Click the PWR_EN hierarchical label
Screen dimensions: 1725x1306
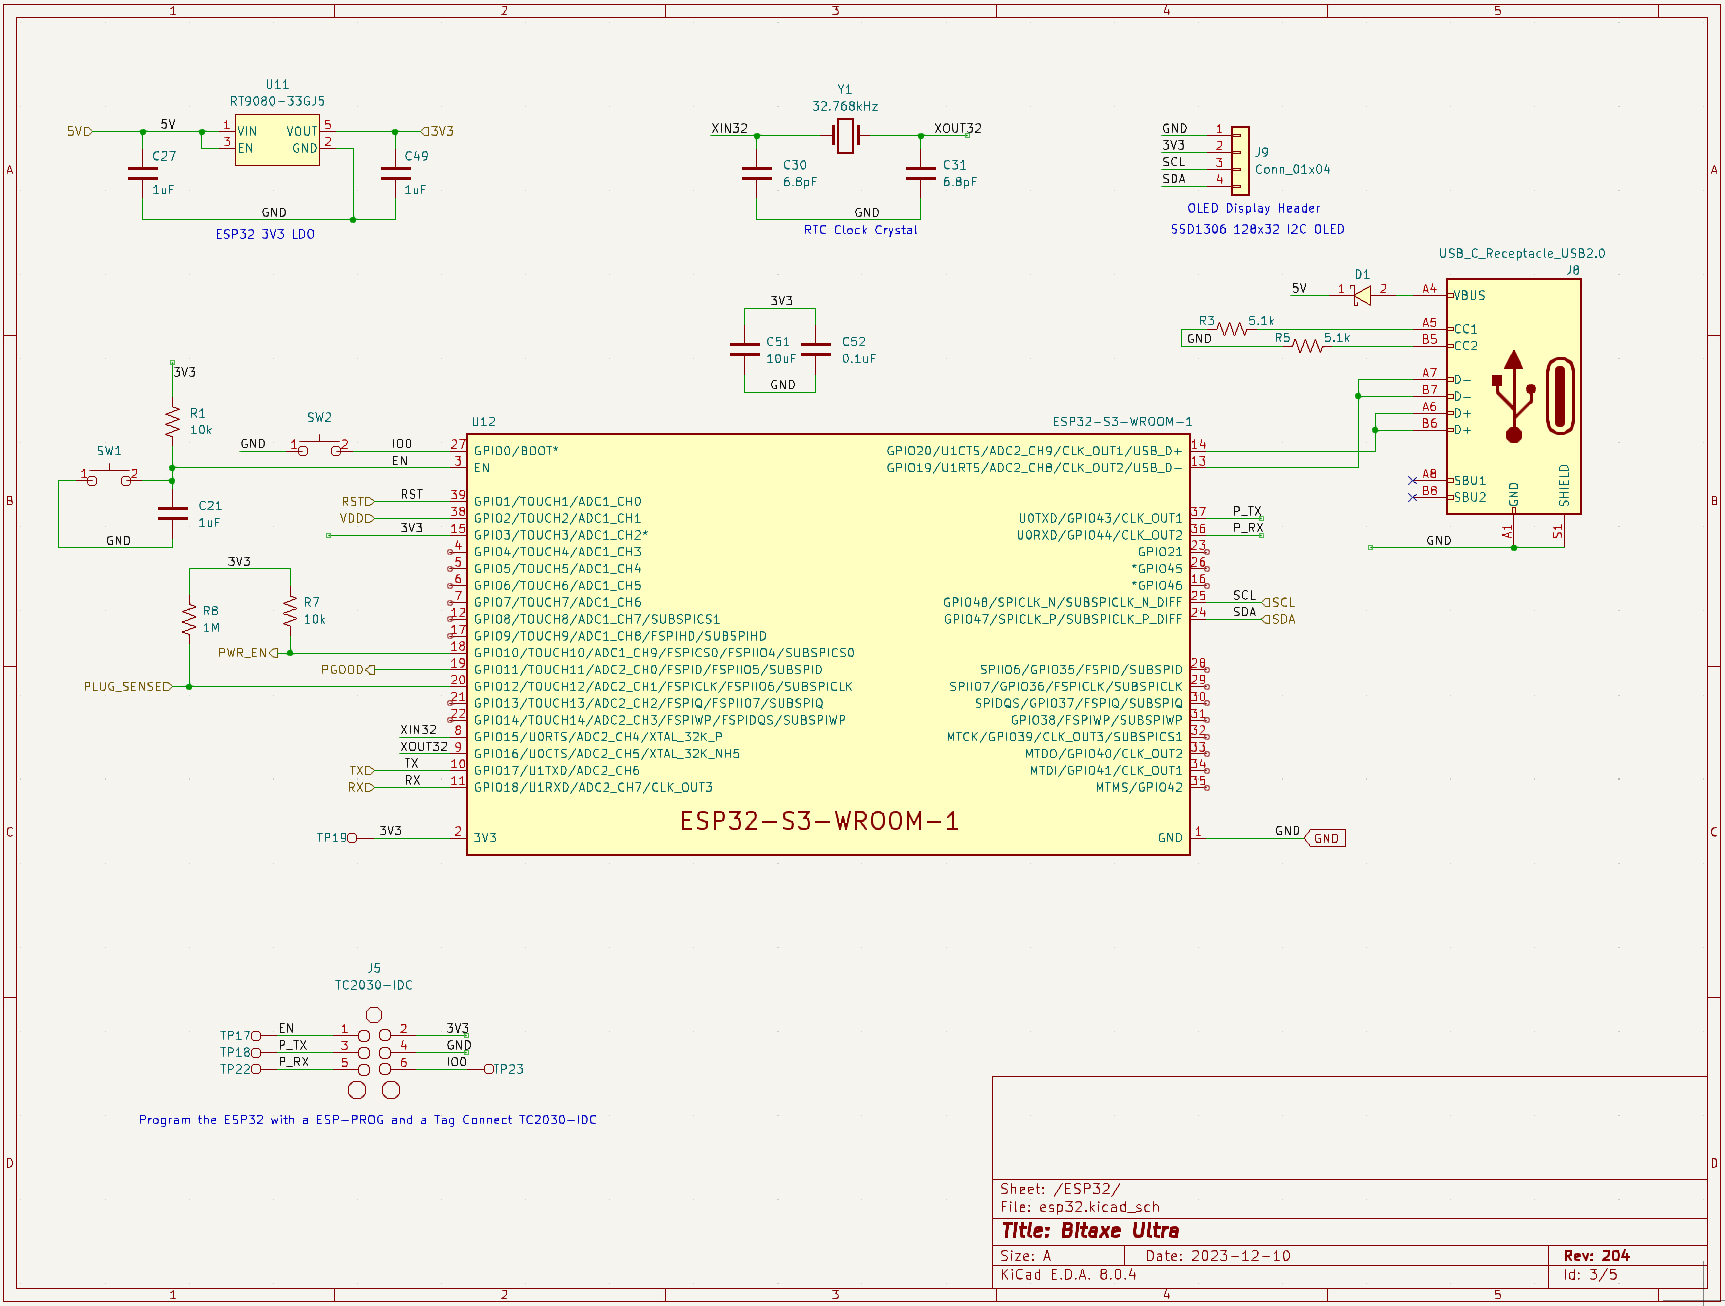pyautogui.click(x=248, y=653)
